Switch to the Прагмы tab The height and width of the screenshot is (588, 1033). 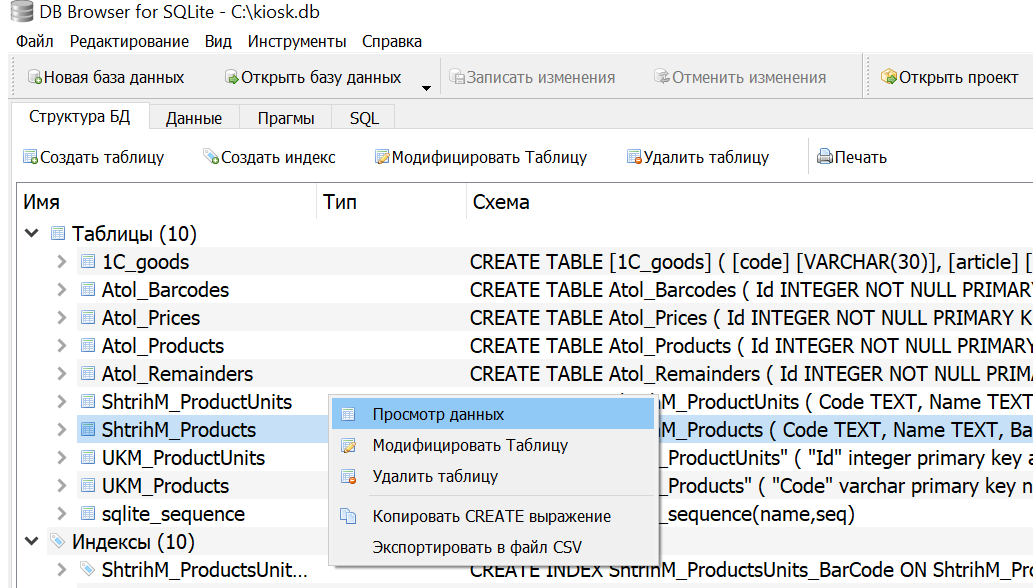(286, 118)
